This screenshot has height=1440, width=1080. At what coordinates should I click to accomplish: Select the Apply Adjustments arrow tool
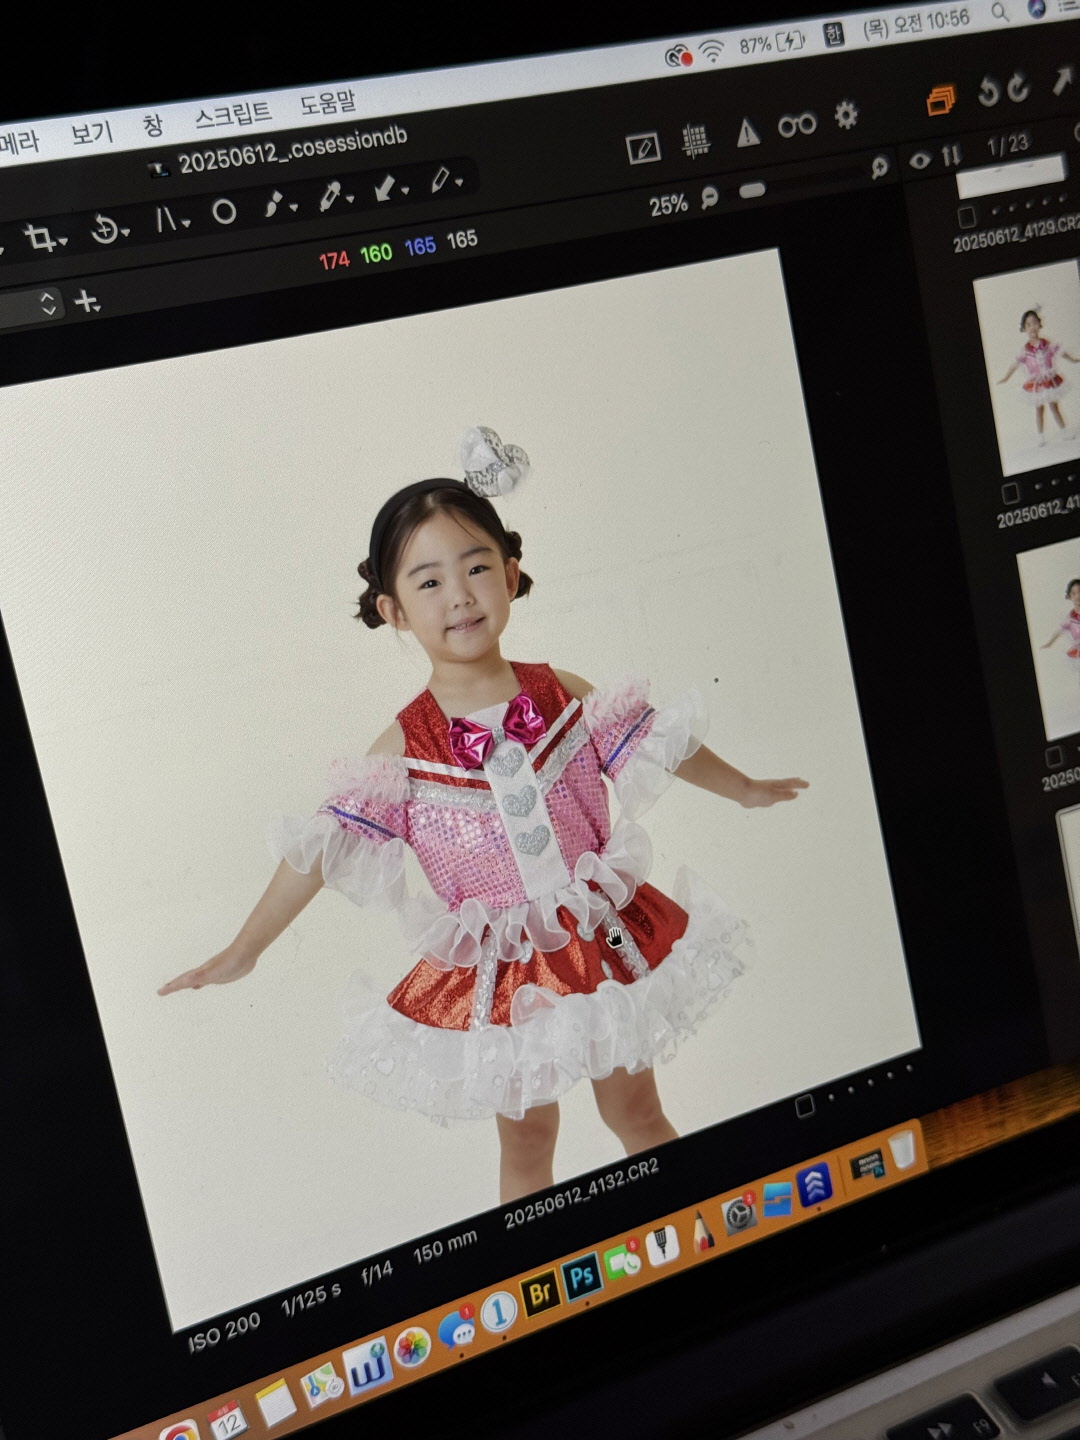point(385,187)
